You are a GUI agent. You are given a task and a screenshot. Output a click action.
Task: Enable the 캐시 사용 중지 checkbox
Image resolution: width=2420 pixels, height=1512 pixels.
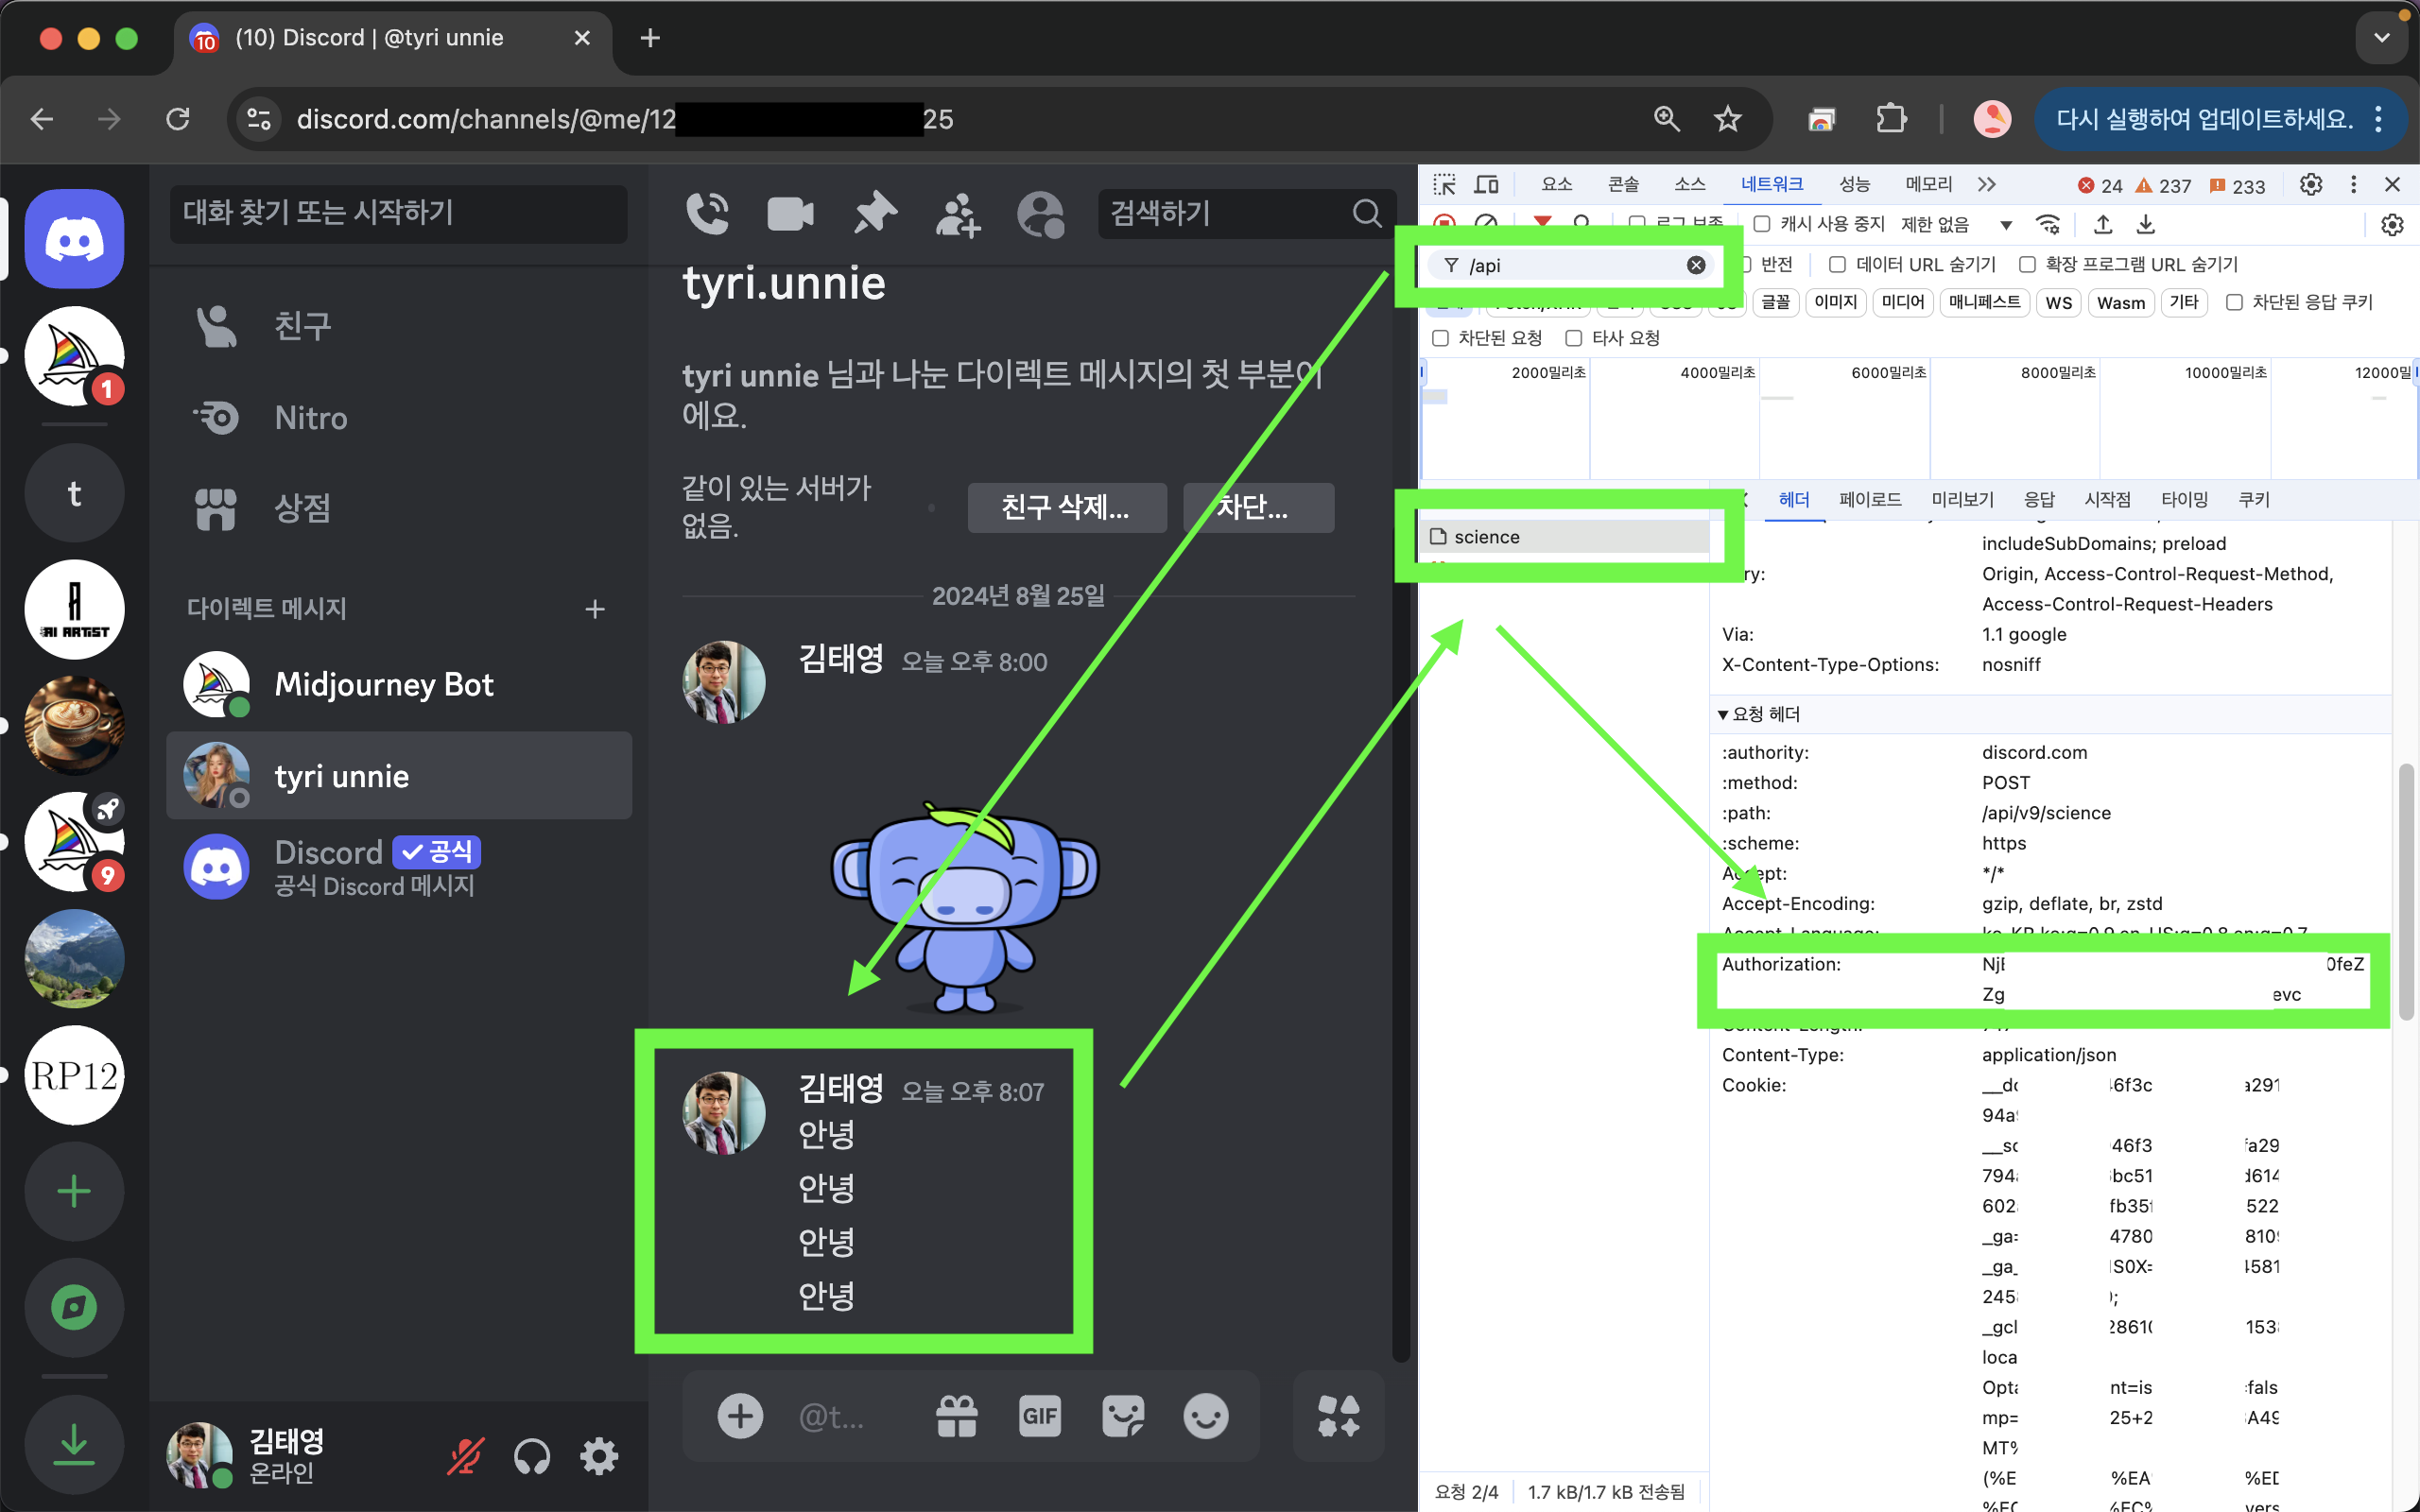point(1762,224)
